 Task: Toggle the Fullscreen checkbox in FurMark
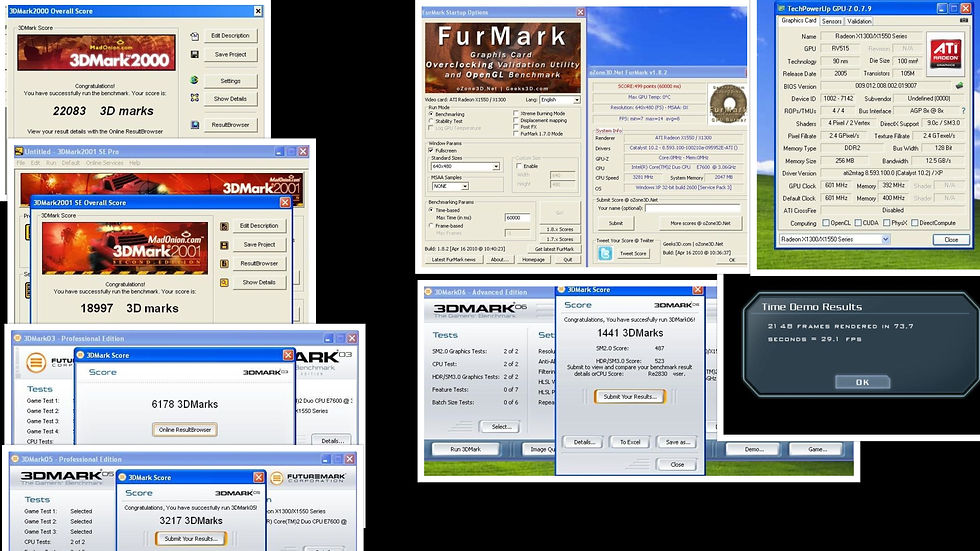coord(431,151)
